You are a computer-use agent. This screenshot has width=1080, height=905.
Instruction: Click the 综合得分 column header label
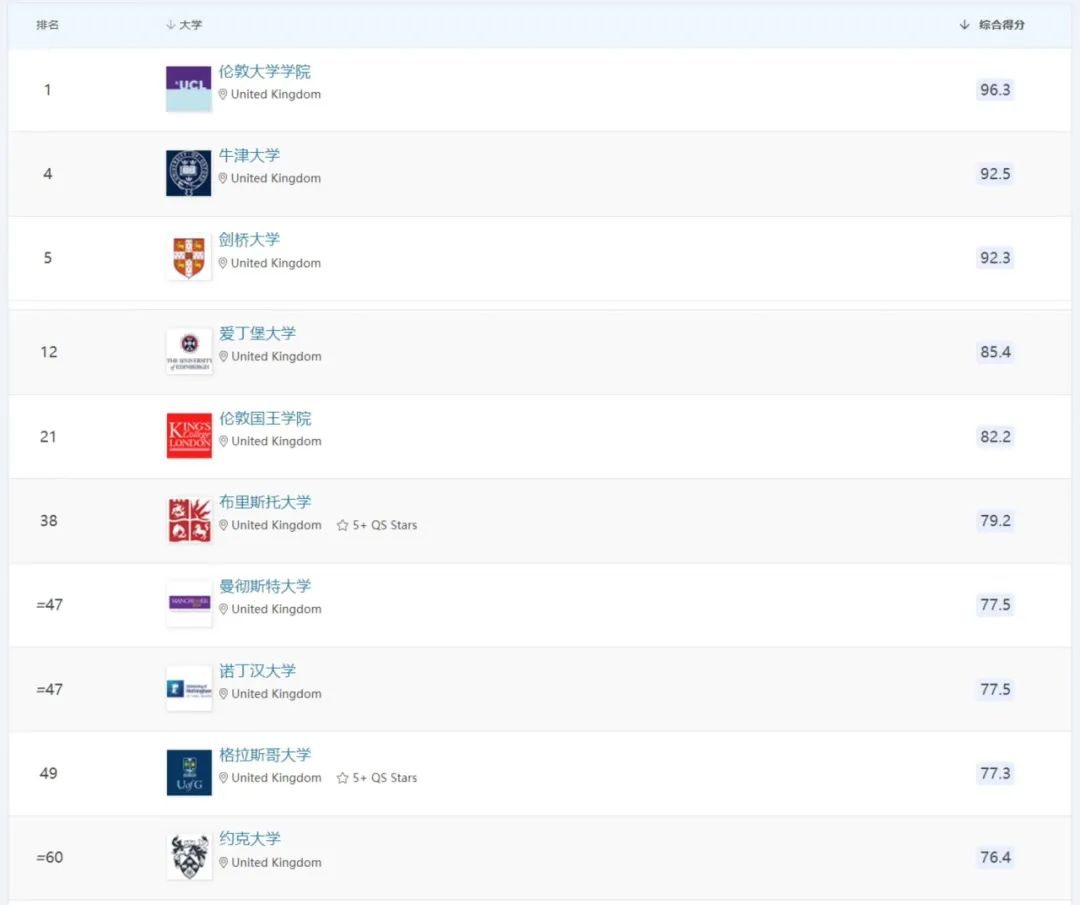(x=1002, y=25)
